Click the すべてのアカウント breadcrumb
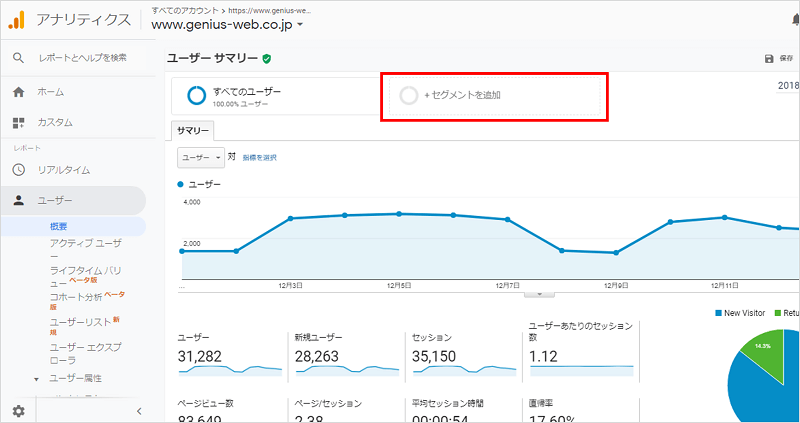 (x=185, y=10)
